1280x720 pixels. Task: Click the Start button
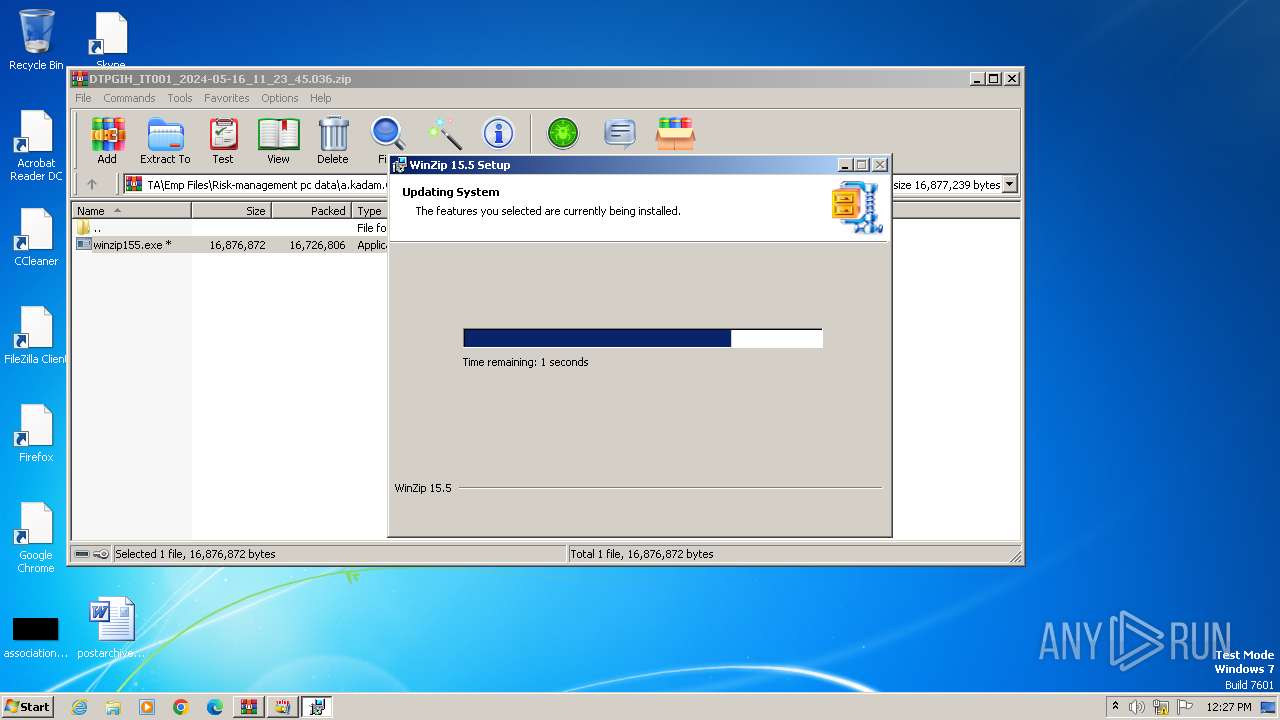[x=27, y=707]
